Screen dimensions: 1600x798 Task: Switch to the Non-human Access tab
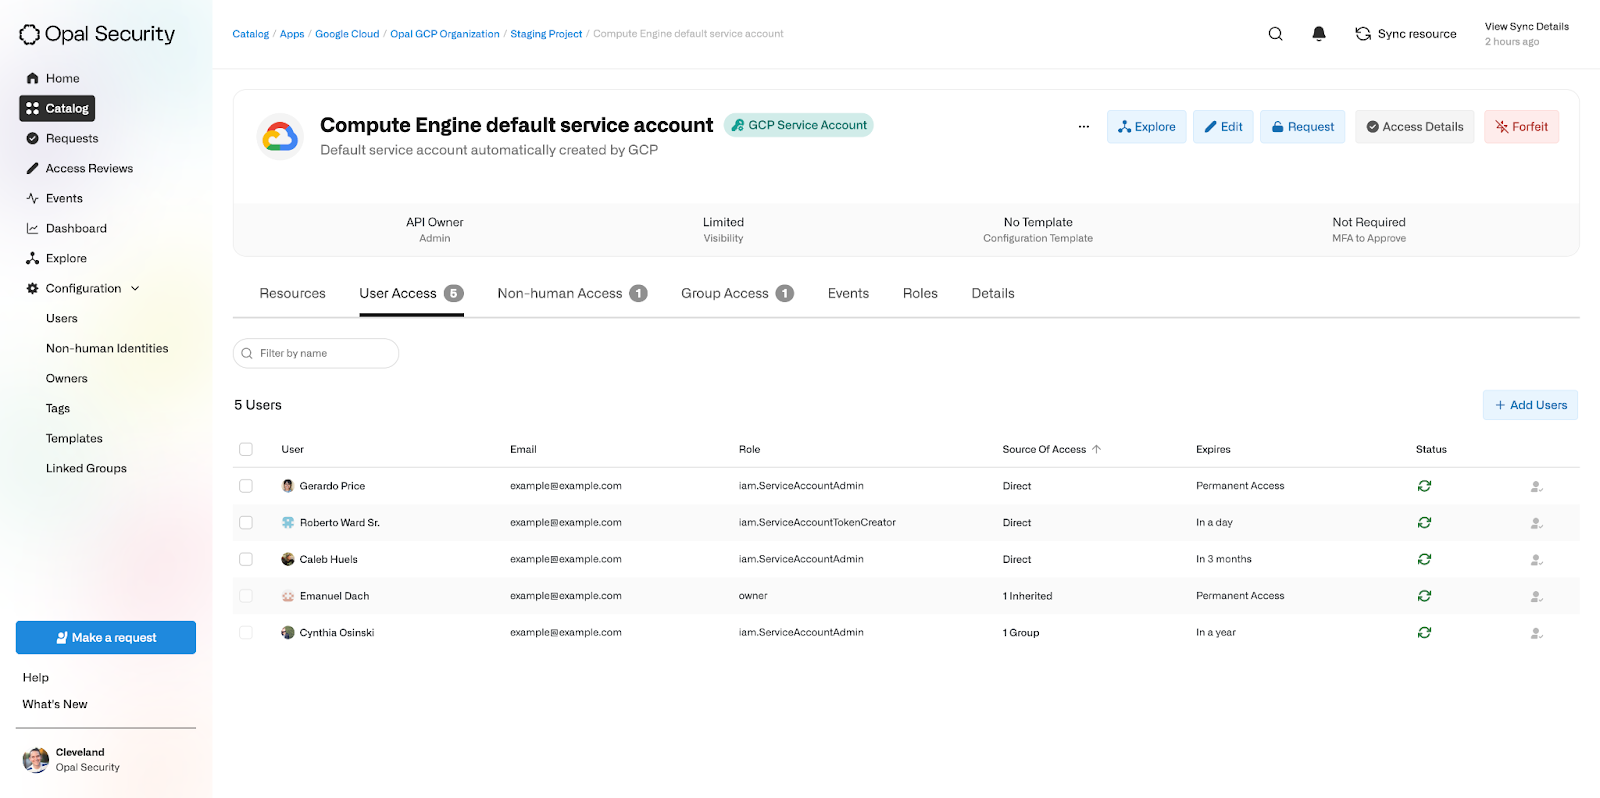(572, 293)
